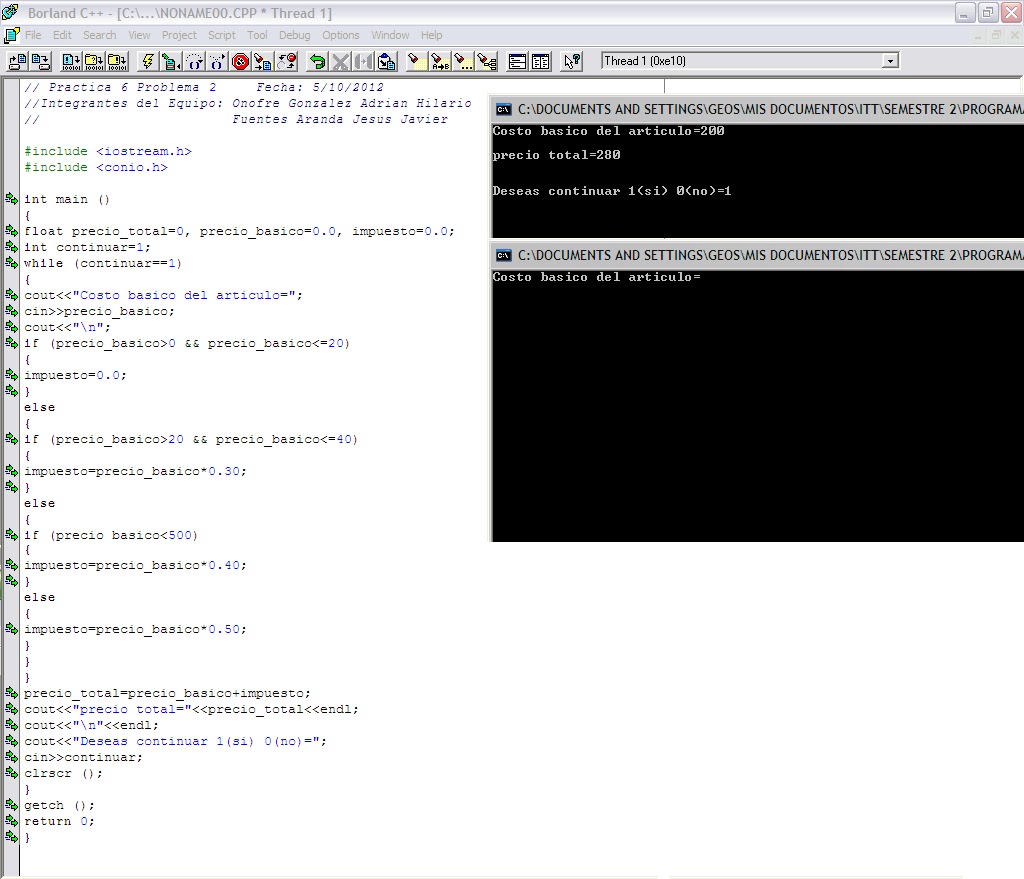The width and height of the screenshot is (1024, 879).
Task: Select the Search flashlight icon
Action: (414, 62)
